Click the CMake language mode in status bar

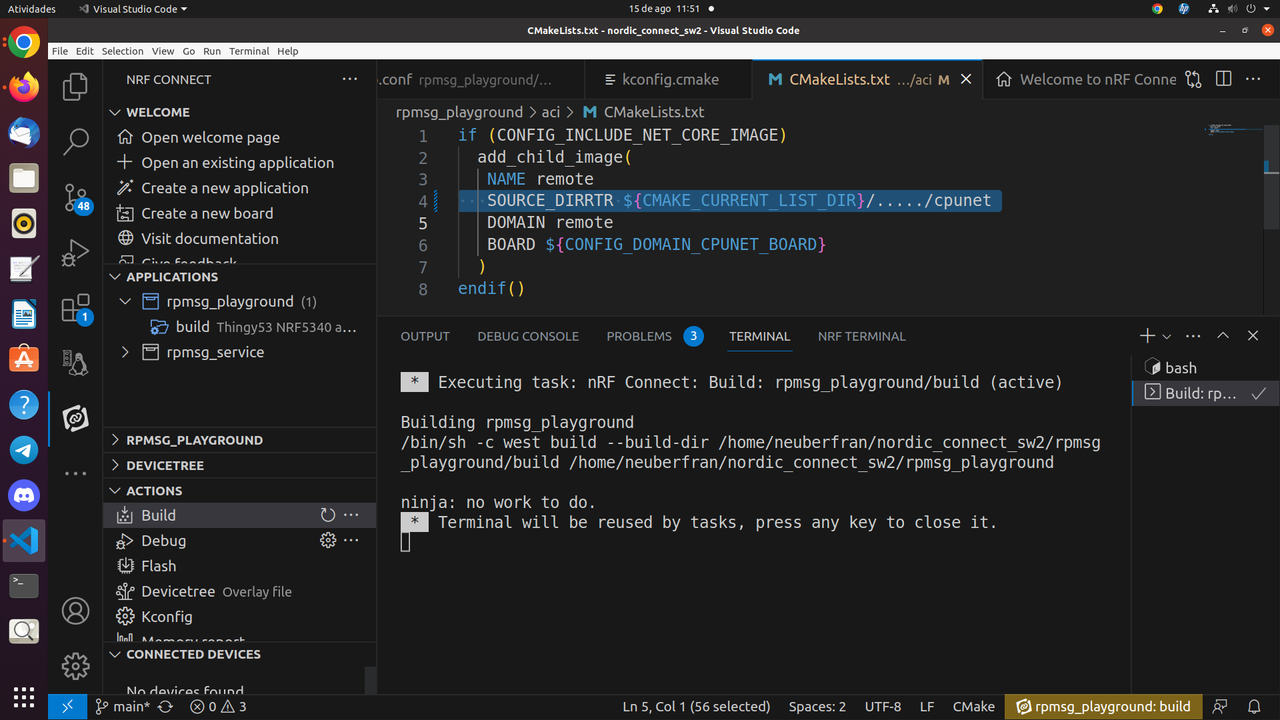tap(973, 706)
